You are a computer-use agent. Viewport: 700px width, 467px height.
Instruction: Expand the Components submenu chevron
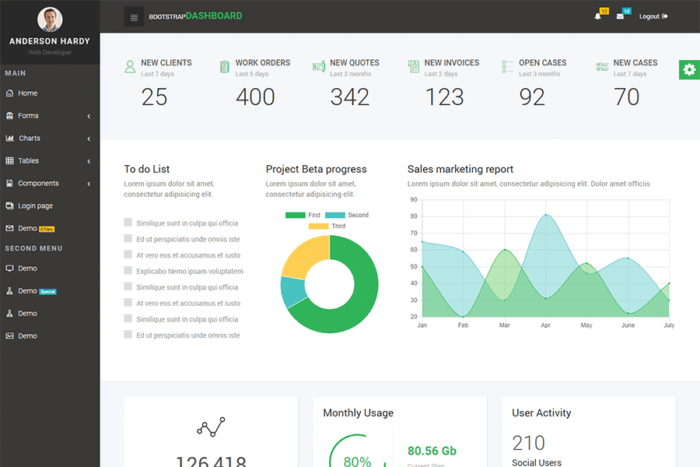click(x=89, y=183)
